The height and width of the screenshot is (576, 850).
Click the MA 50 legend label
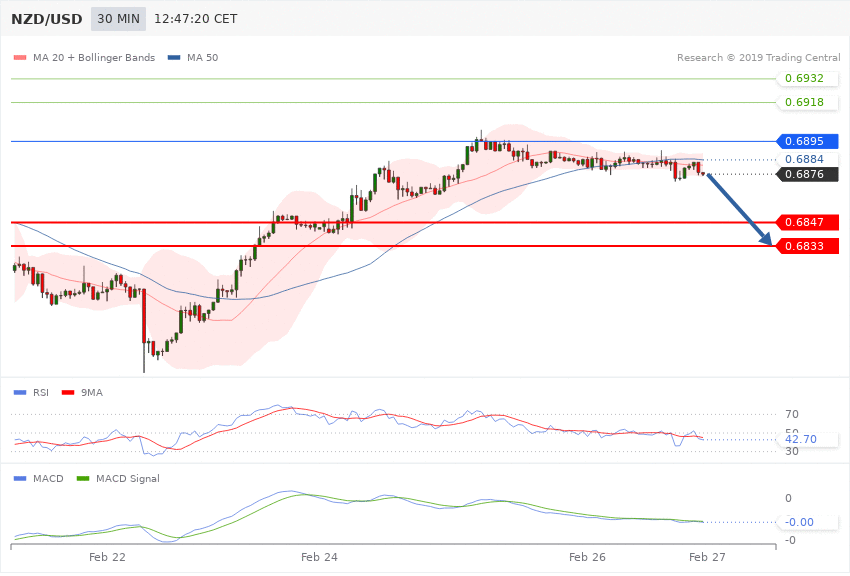coord(202,57)
